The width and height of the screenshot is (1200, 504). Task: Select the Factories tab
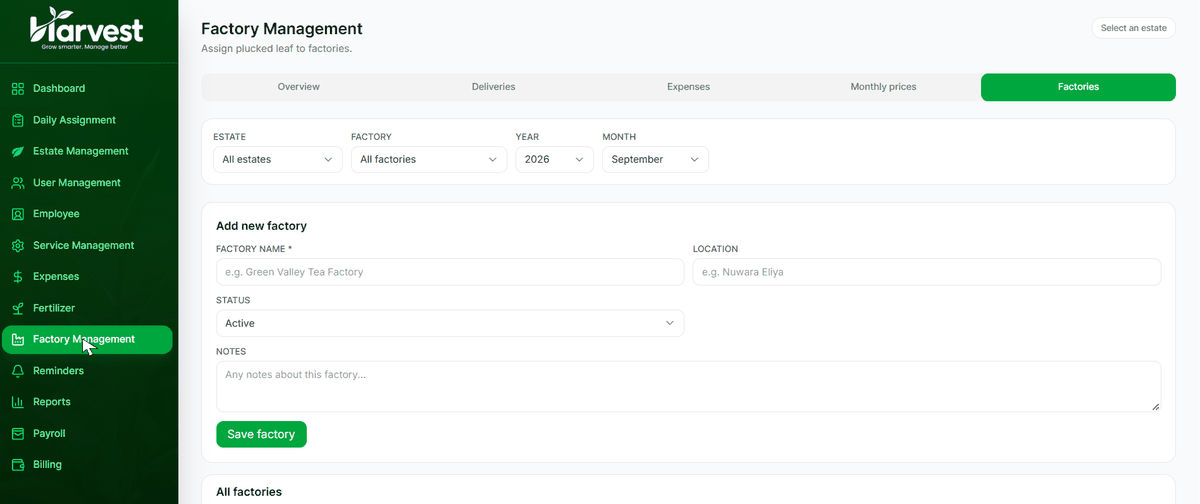[1078, 87]
